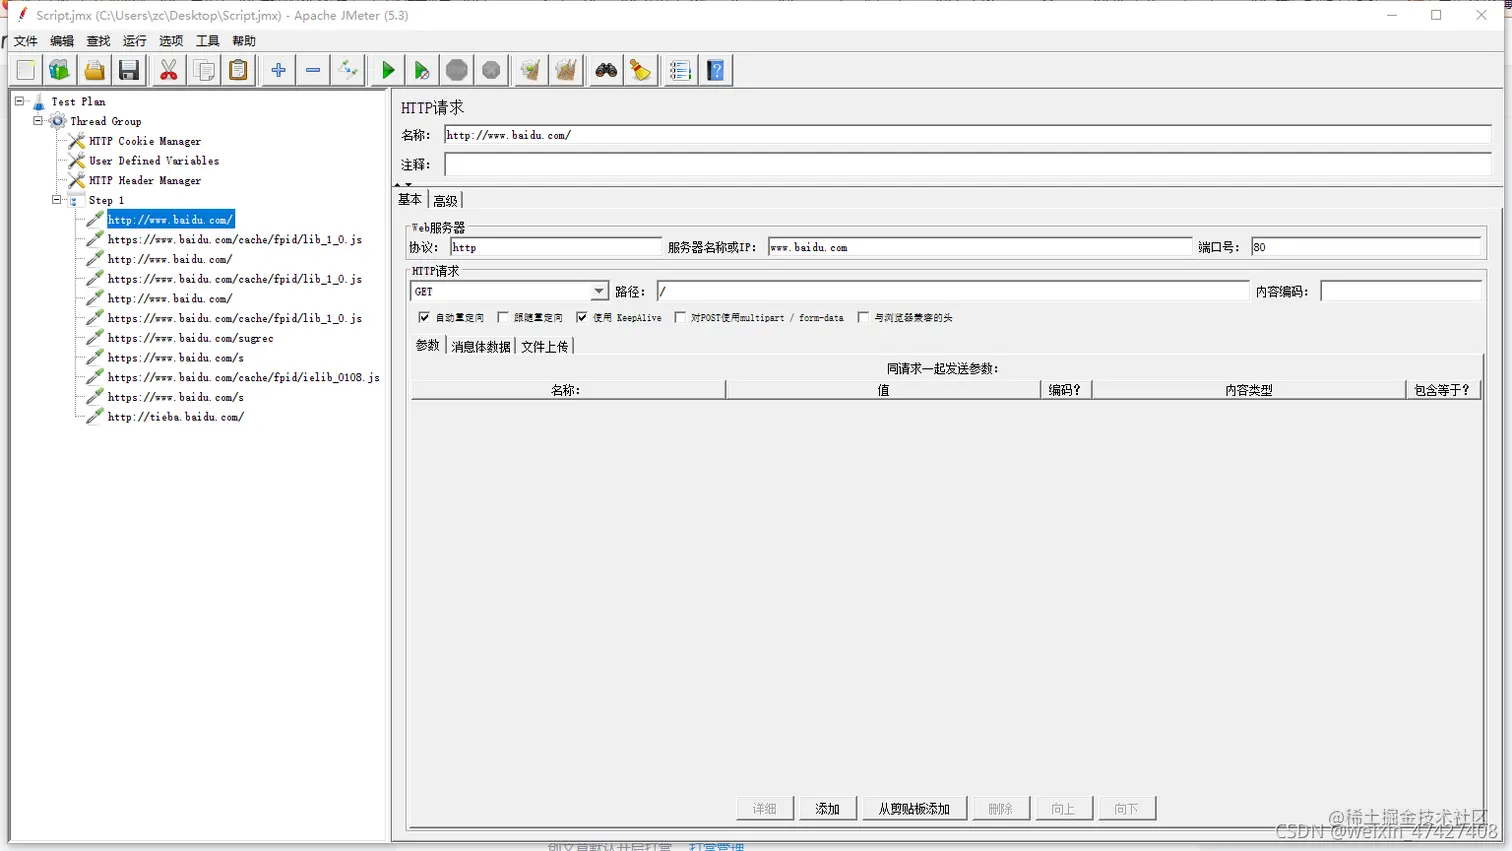This screenshot has height=851, width=1512.
Task: Select User Defined Variables in the tree
Action: point(154,161)
